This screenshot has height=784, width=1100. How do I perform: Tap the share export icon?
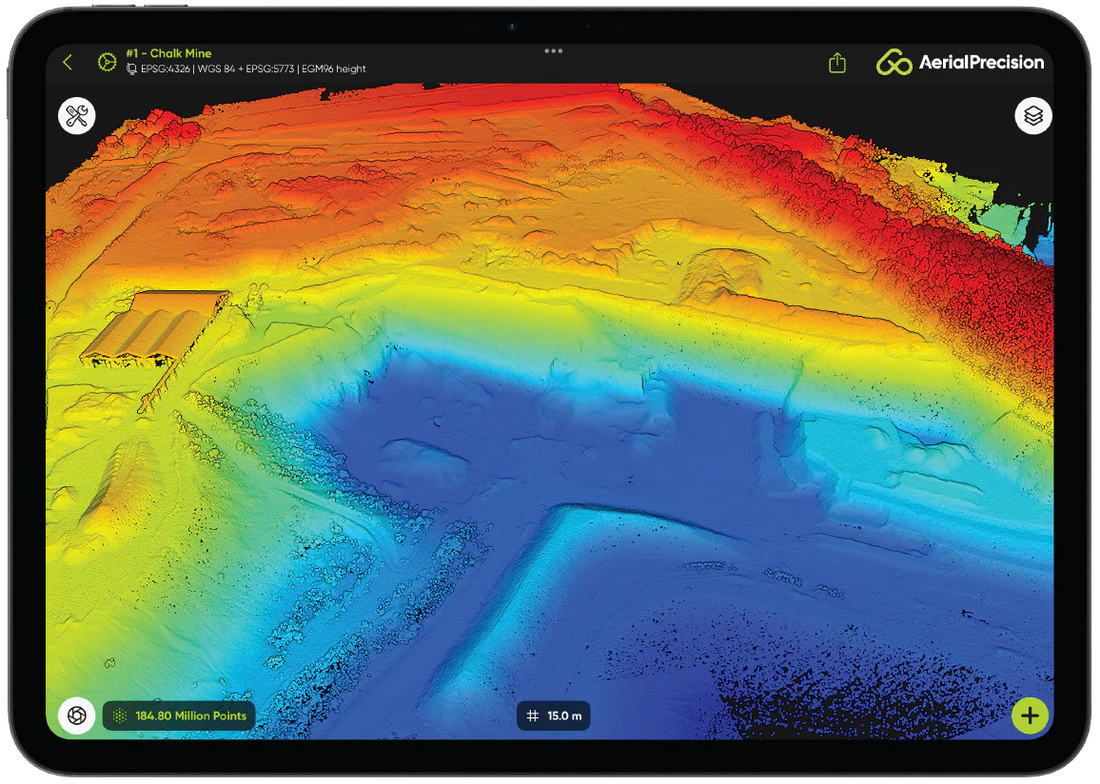(837, 63)
